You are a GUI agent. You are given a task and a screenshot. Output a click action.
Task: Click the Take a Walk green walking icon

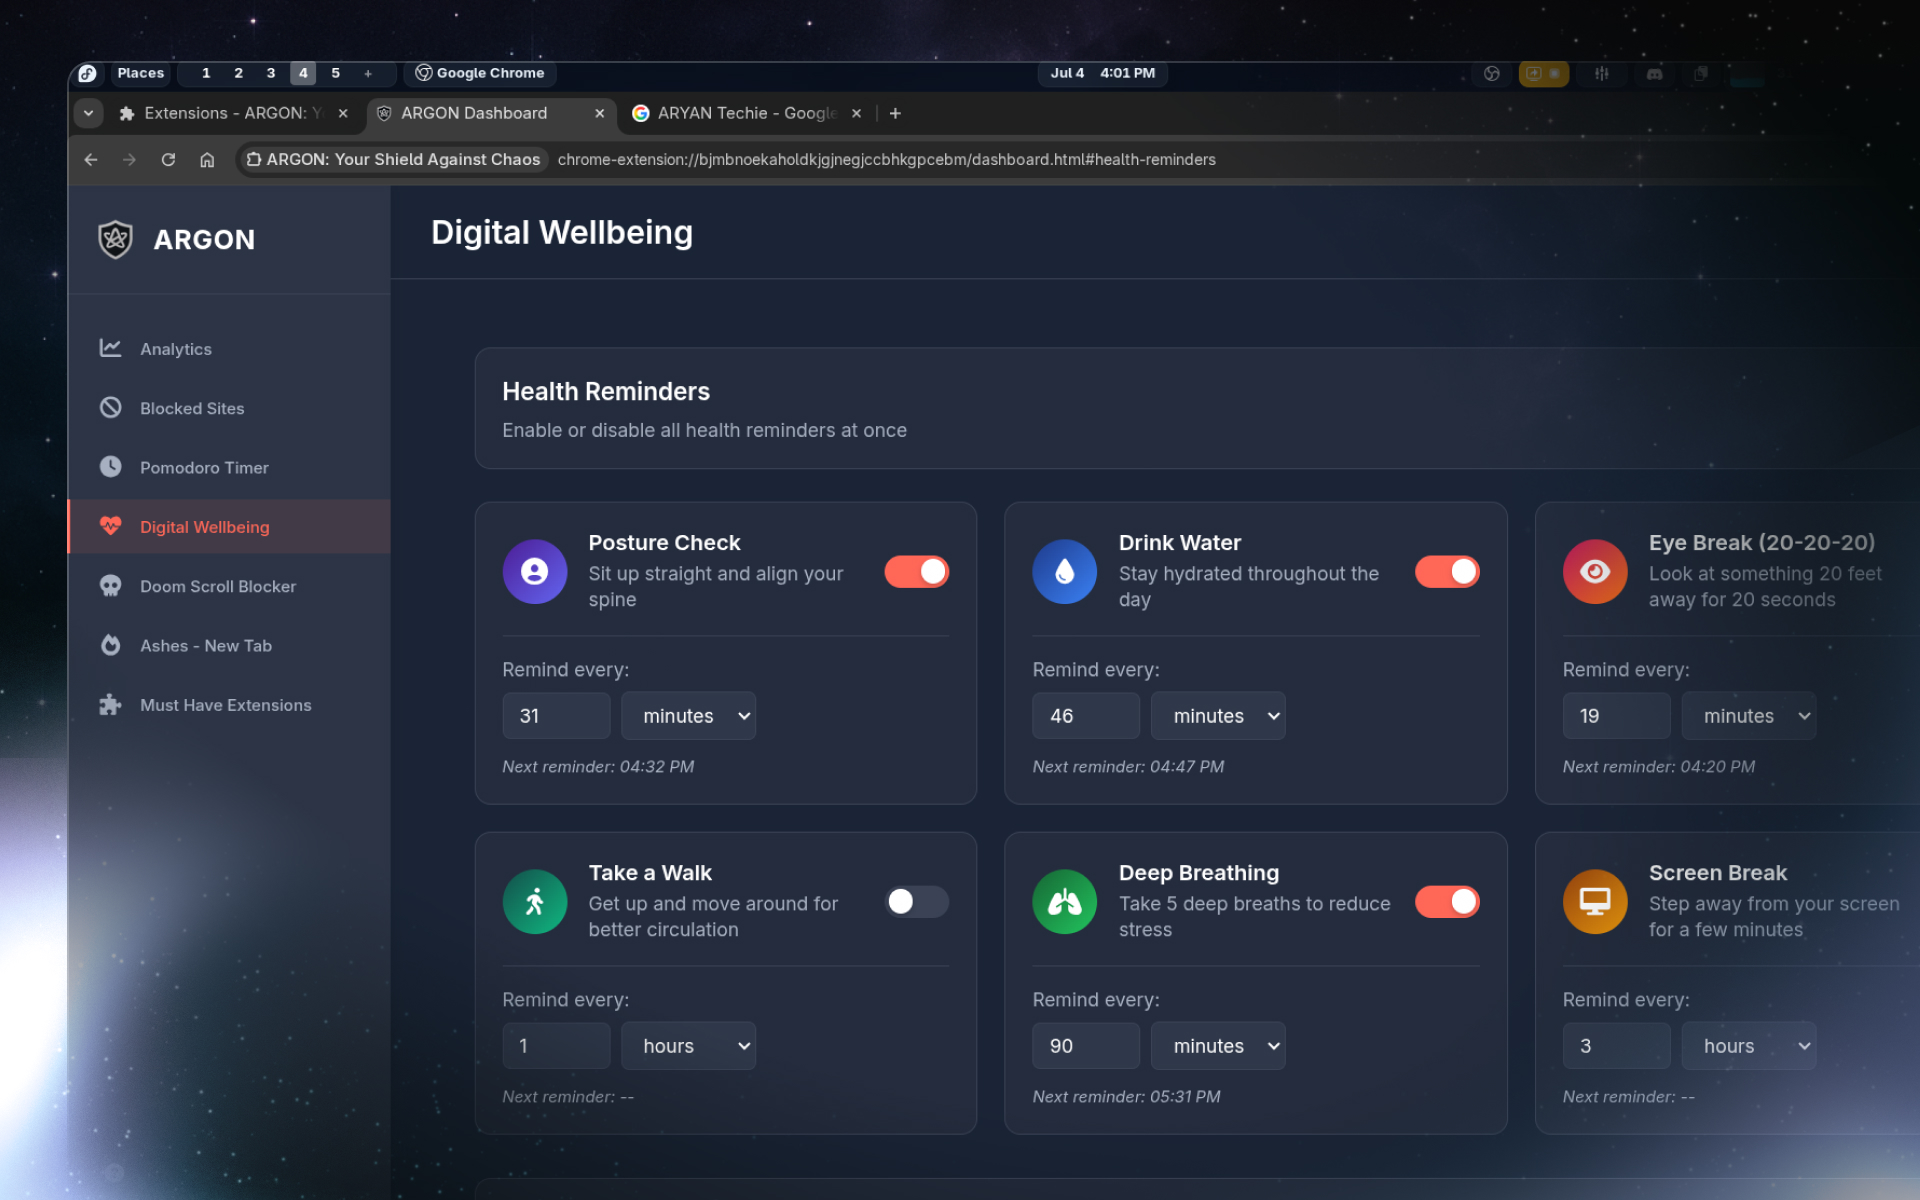(535, 901)
